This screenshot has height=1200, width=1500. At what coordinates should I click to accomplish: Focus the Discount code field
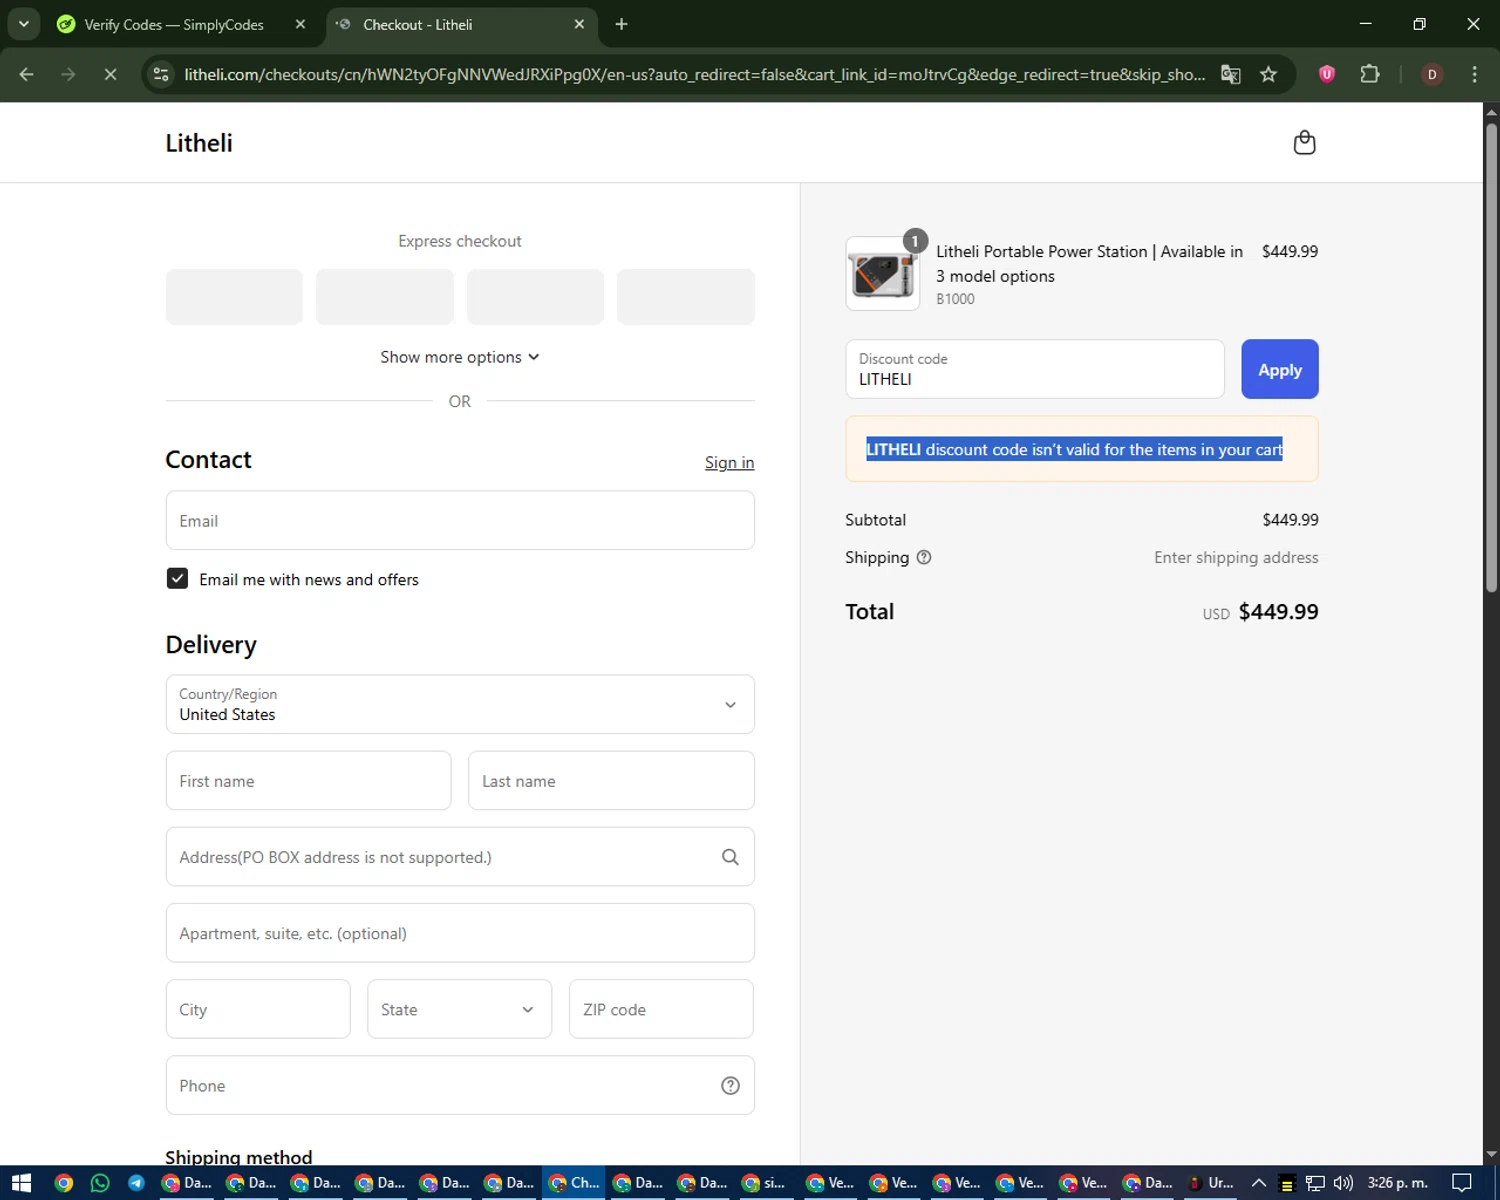pyautogui.click(x=1035, y=369)
